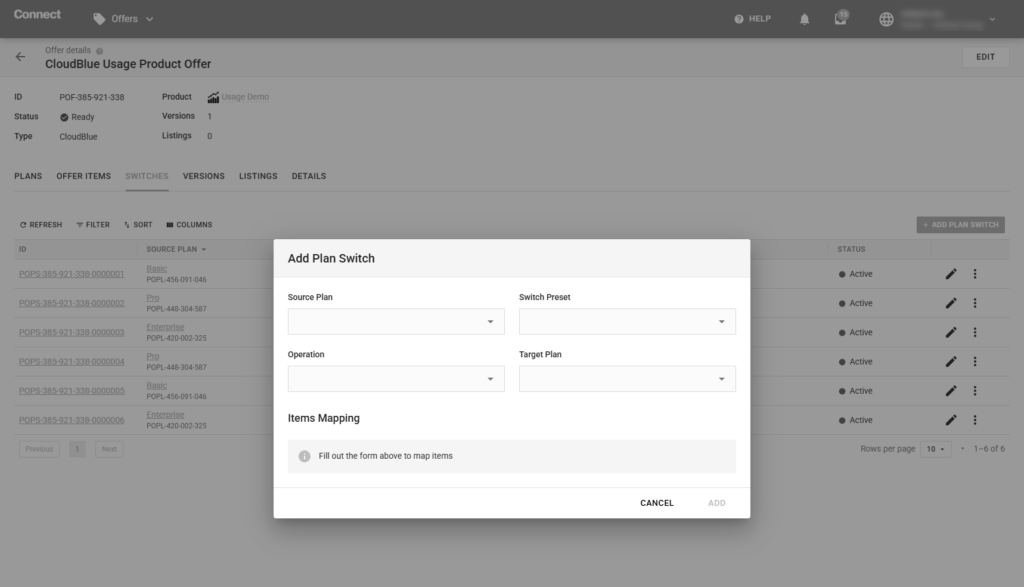The image size is (1024, 587).
Task: Click the Help icon in top bar
Action: [739, 19]
